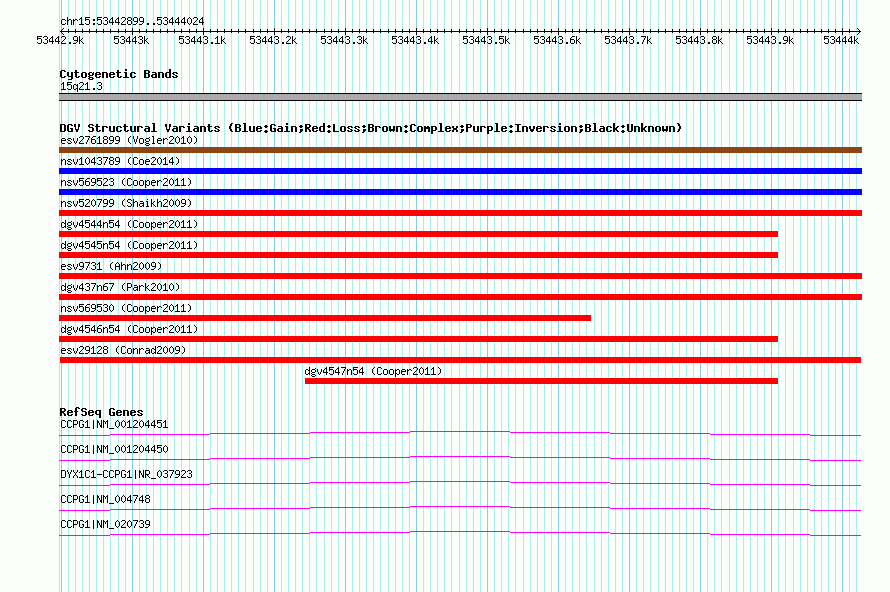
Task: Click the short nsv569530 Cooper2011 red bar
Action: (325, 318)
